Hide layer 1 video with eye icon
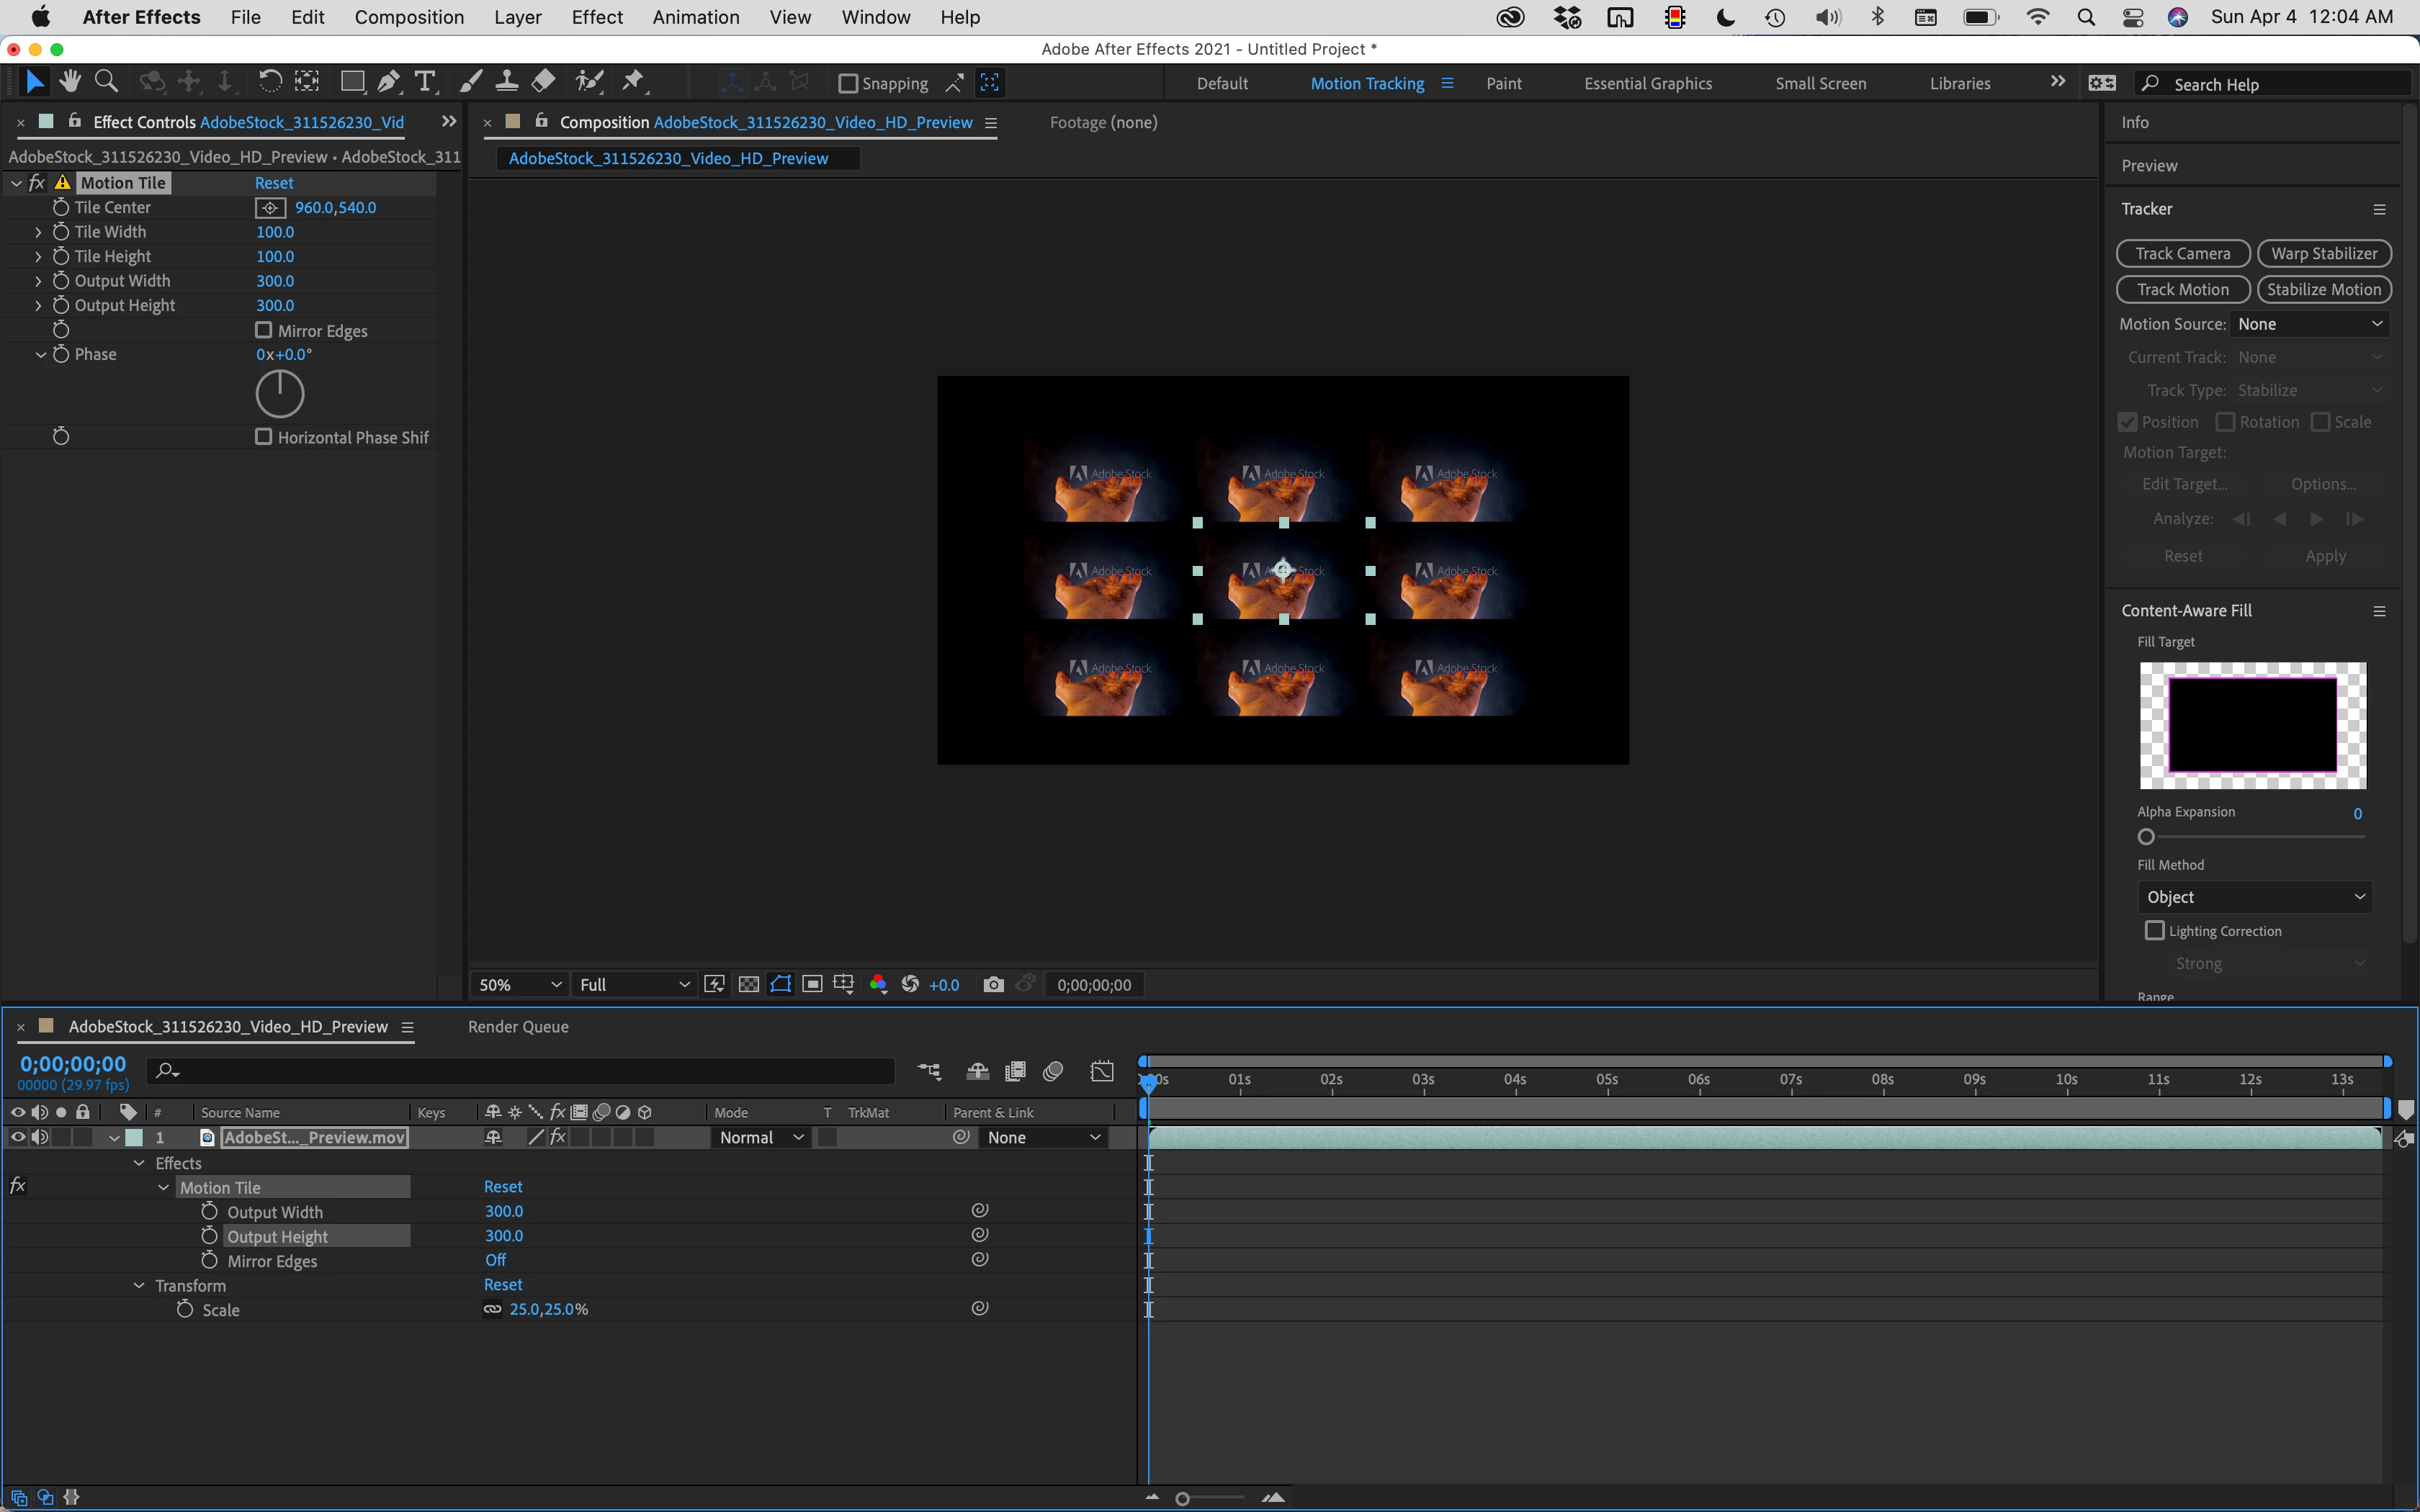Screen dimensions: 2420x1512 point(18,1137)
